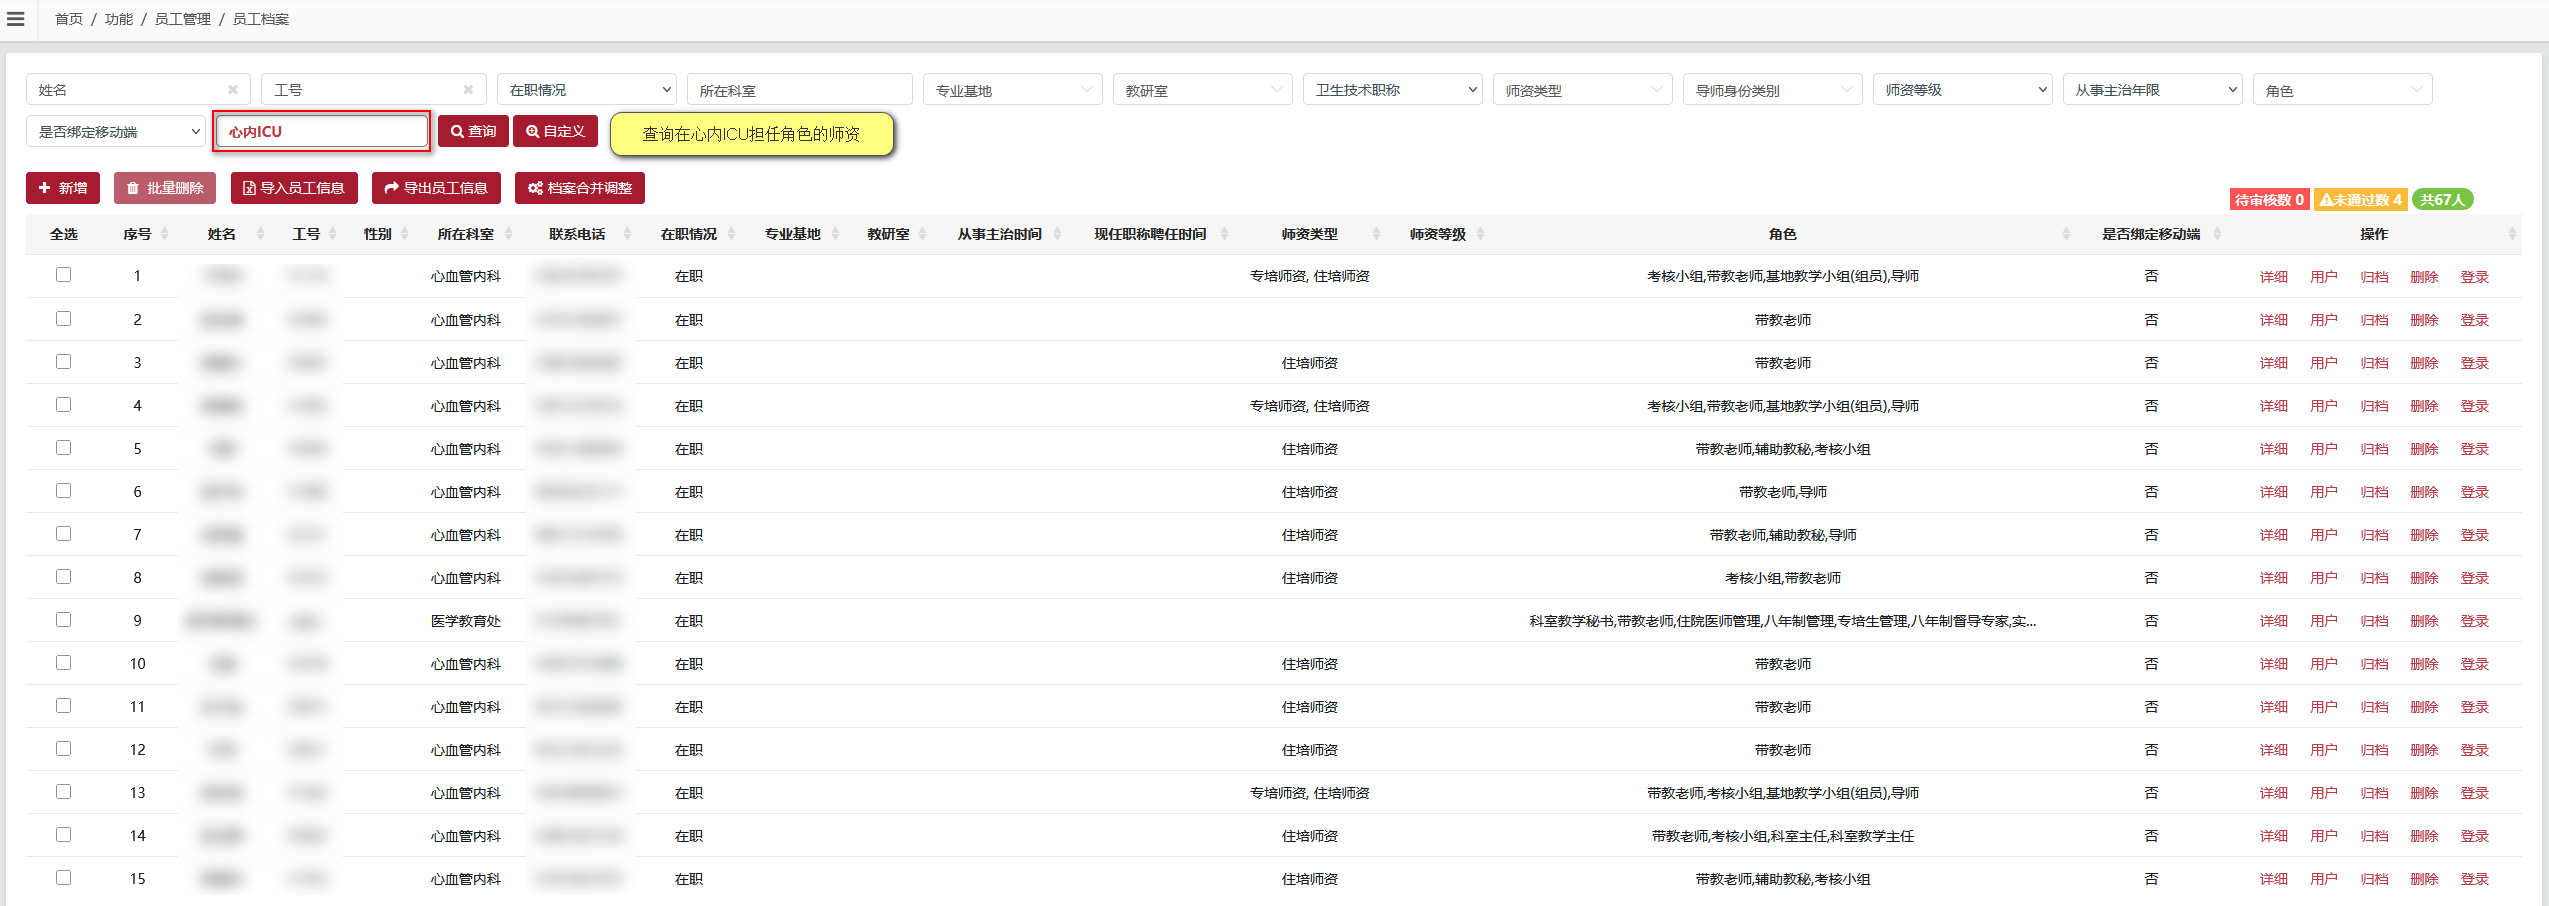Focus the 所在科室 department input field
The height and width of the screenshot is (906, 2549).
(800, 90)
